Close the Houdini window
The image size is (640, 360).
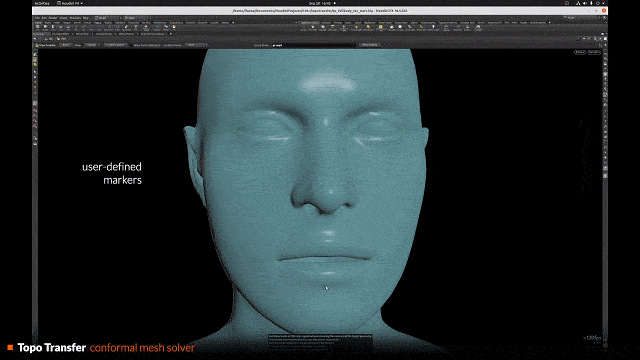click(604, 11)
